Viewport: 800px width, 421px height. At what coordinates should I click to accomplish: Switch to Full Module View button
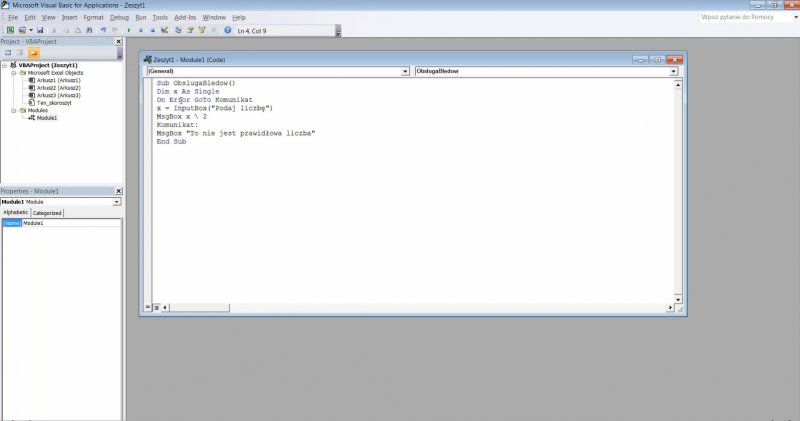click(x=156, y=307)
